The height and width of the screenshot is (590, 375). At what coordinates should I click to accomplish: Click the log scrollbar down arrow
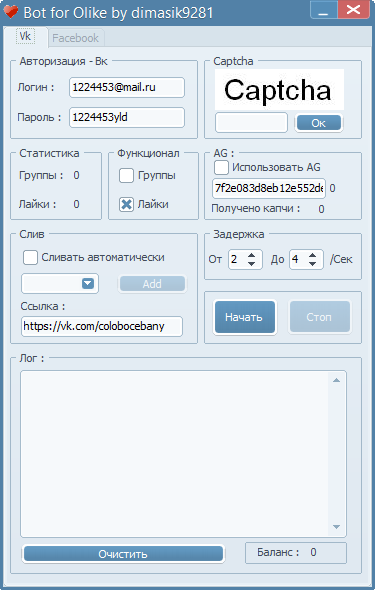(337, 527)
